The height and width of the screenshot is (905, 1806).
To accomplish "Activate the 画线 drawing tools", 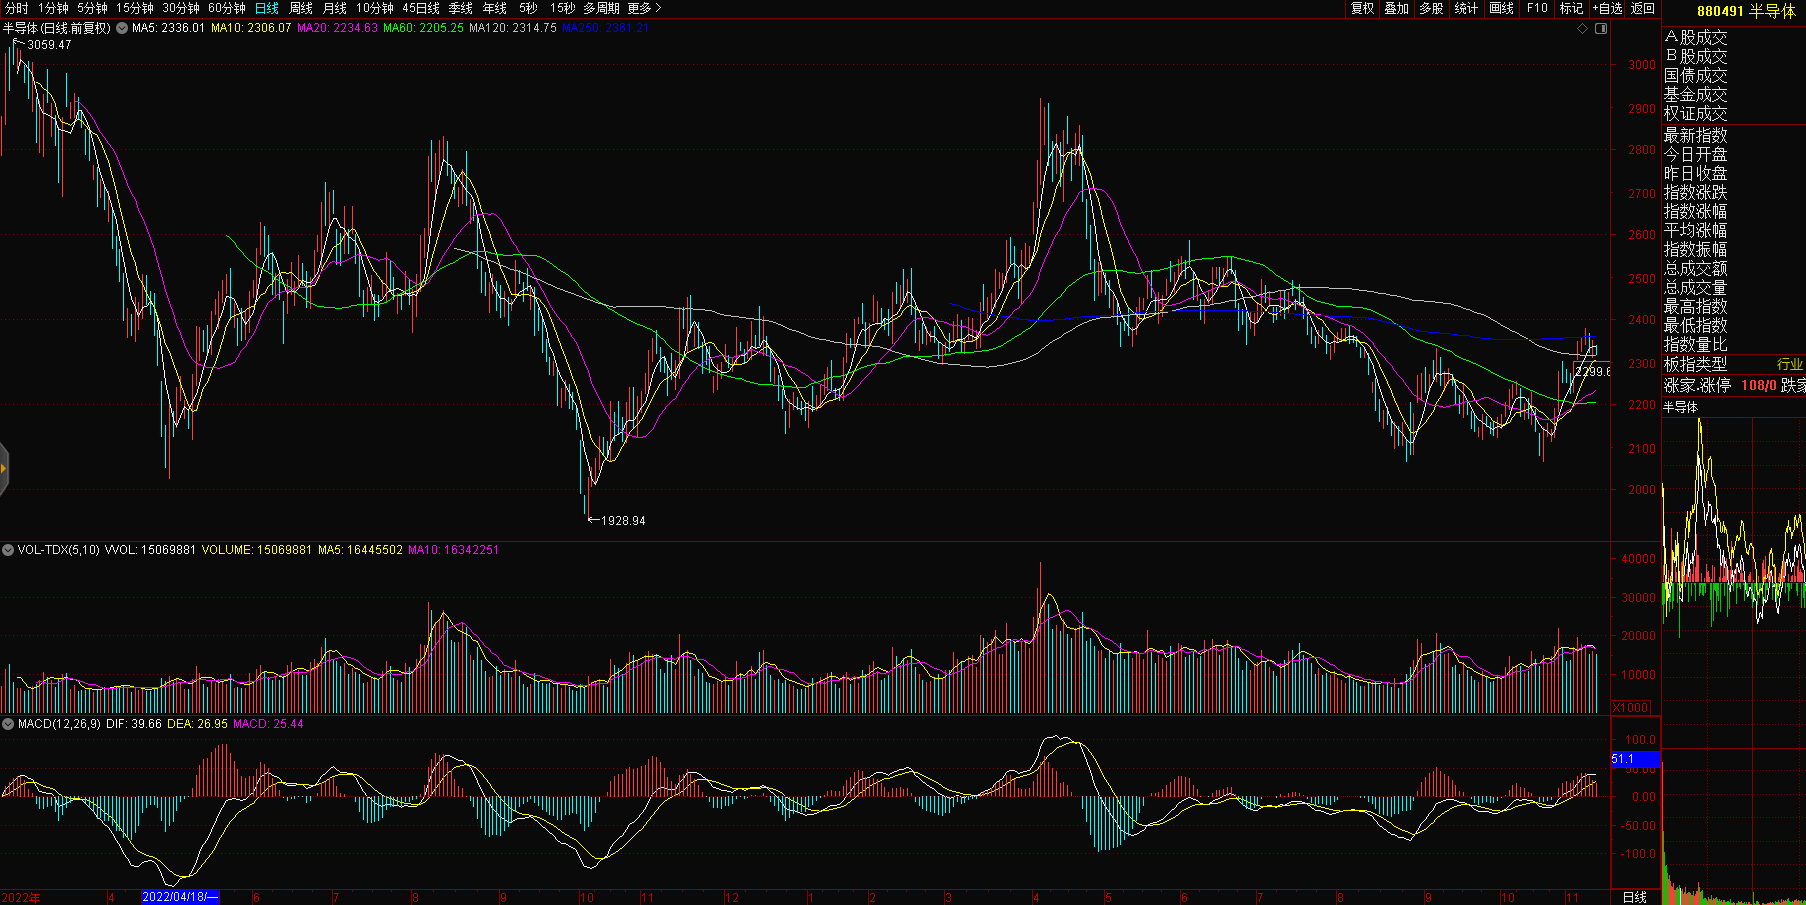I will (1502, 8).
